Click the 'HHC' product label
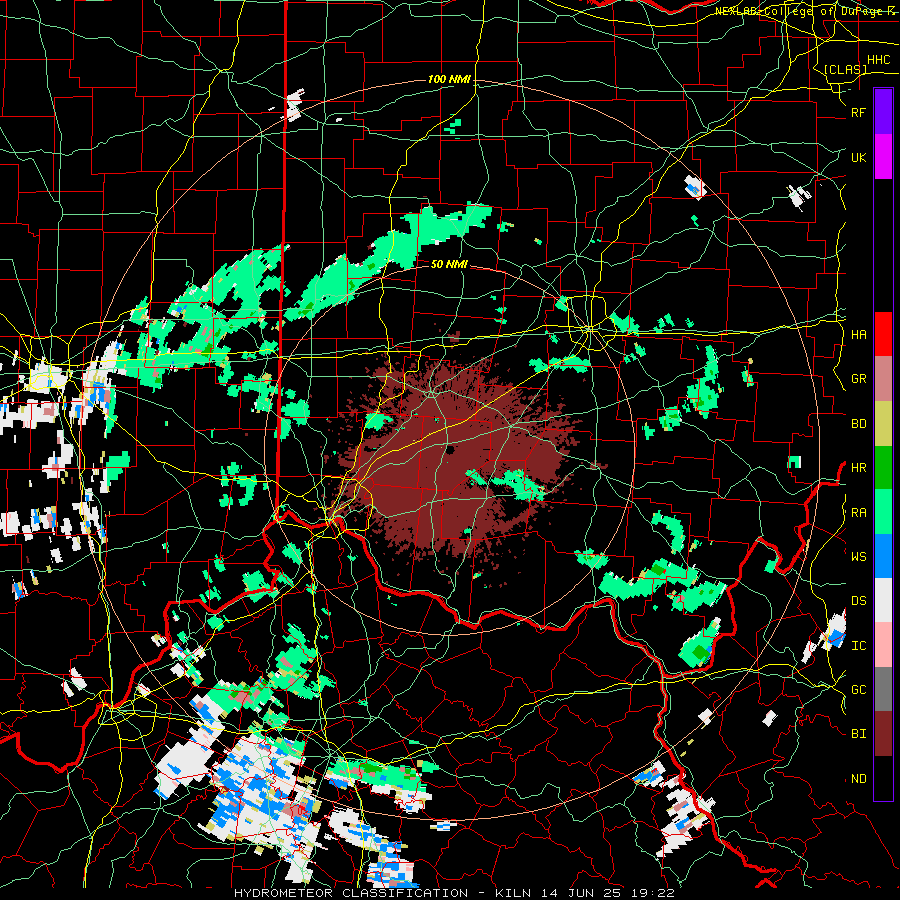Image resolution: width=900 pixels, height=900 pixels. pos(878,60)
